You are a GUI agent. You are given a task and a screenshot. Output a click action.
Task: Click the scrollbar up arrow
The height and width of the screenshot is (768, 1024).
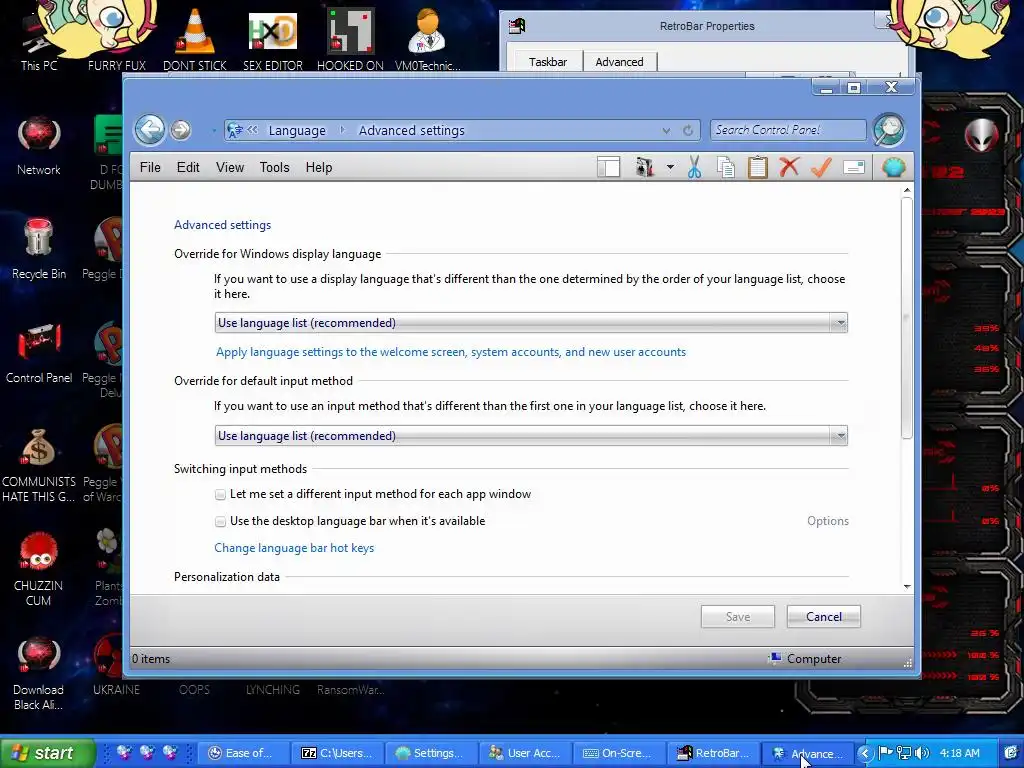click(906, 190)
